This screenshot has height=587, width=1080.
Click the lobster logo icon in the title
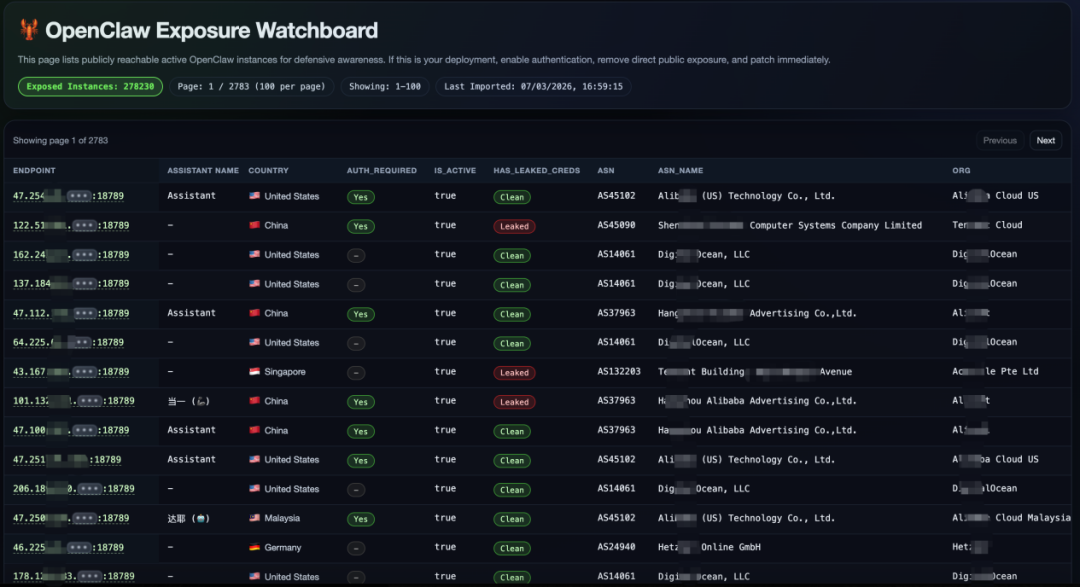[29, 31]
